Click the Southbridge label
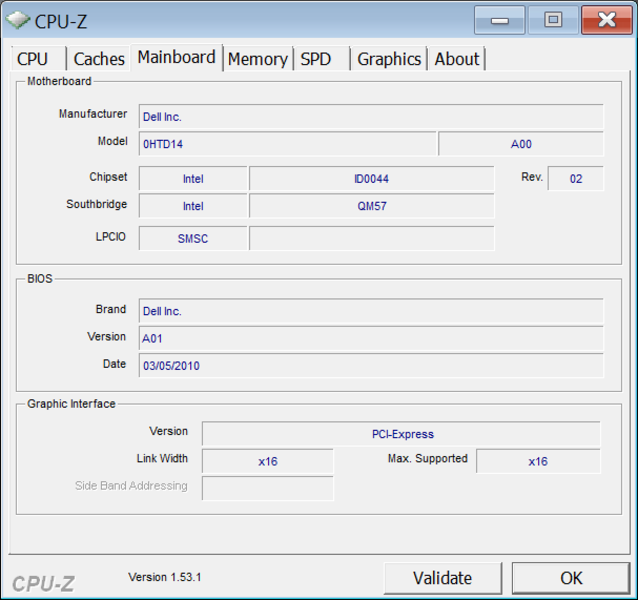Viewport: 638px width, 600px height. [96, 204]
